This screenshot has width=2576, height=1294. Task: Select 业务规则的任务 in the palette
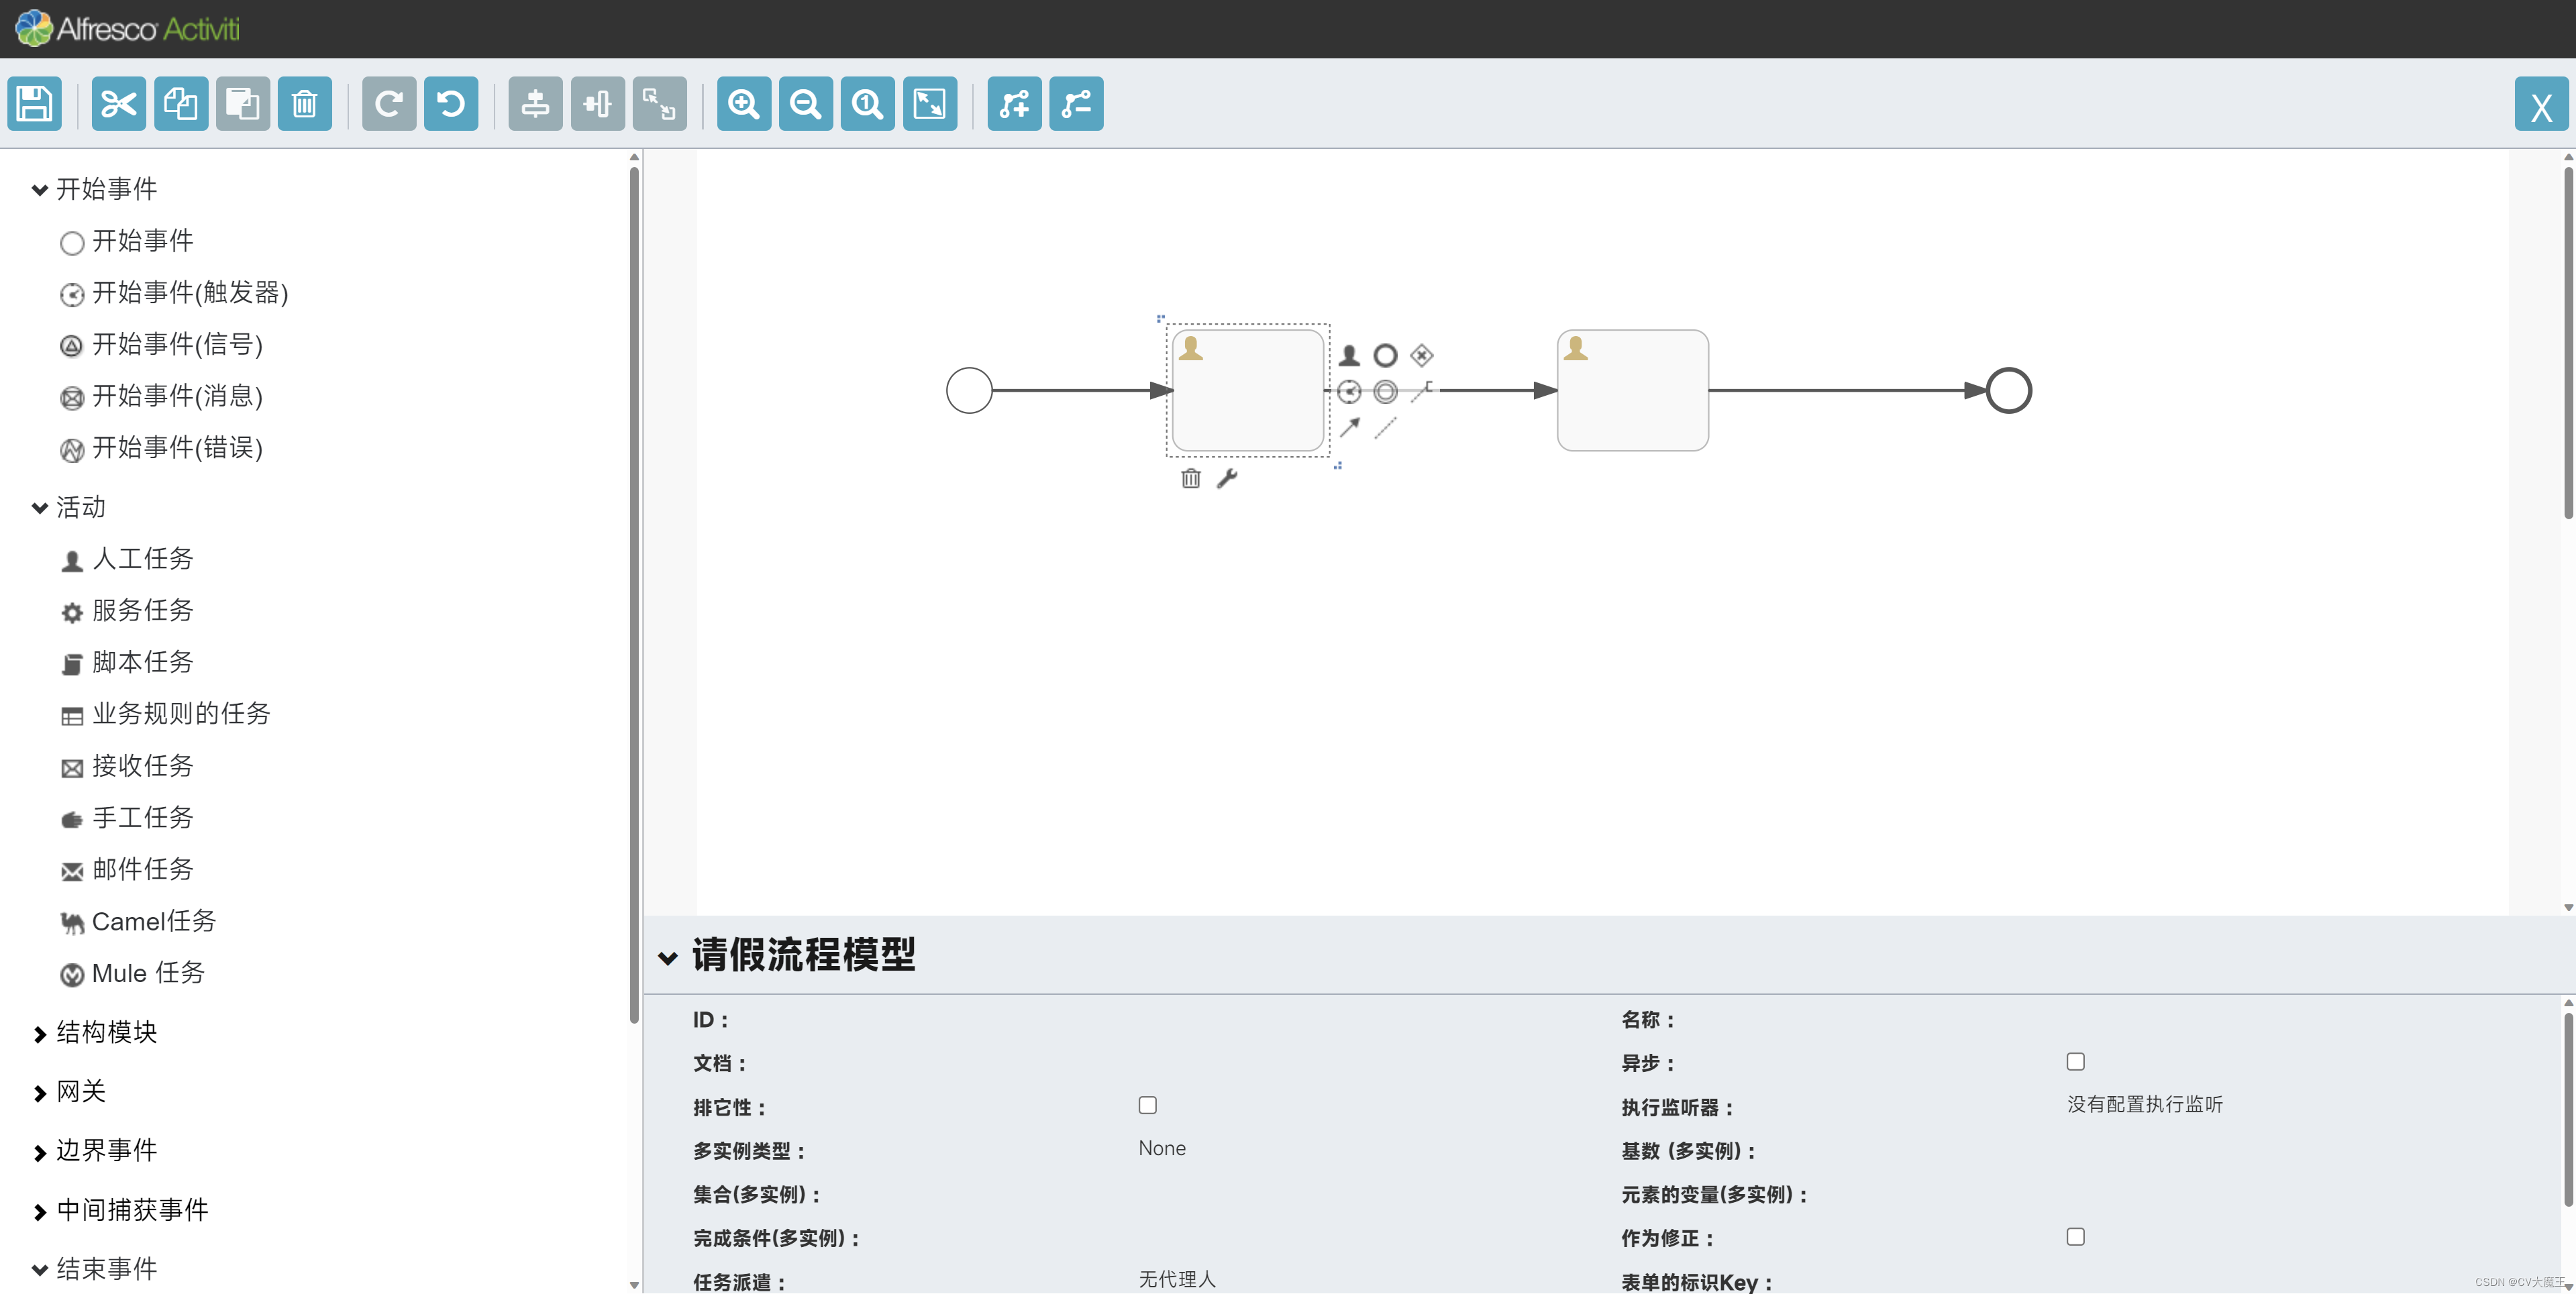click(x=166, y=714)
